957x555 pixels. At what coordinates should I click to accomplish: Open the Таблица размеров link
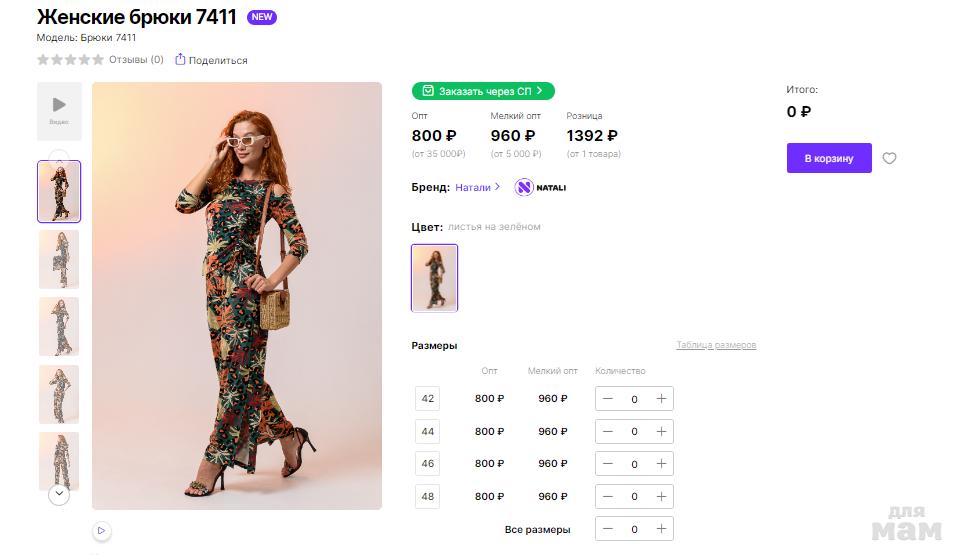pos(716,345)
